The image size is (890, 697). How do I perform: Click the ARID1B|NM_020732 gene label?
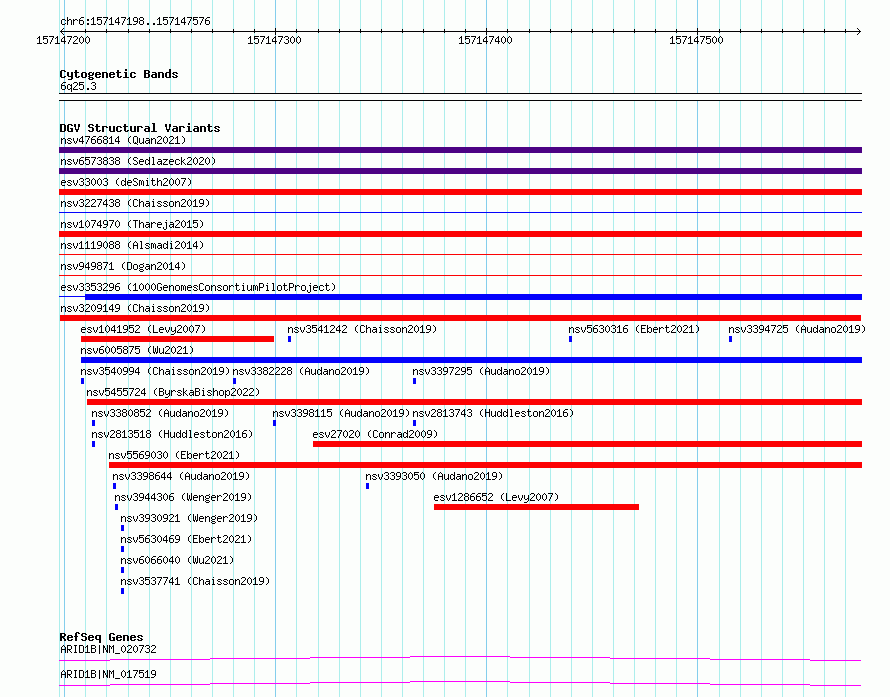tap(108, 649)
